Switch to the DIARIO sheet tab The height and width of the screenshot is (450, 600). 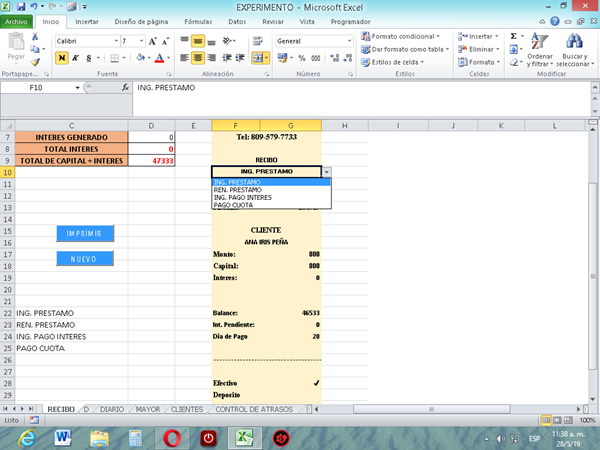pos(113,409)
